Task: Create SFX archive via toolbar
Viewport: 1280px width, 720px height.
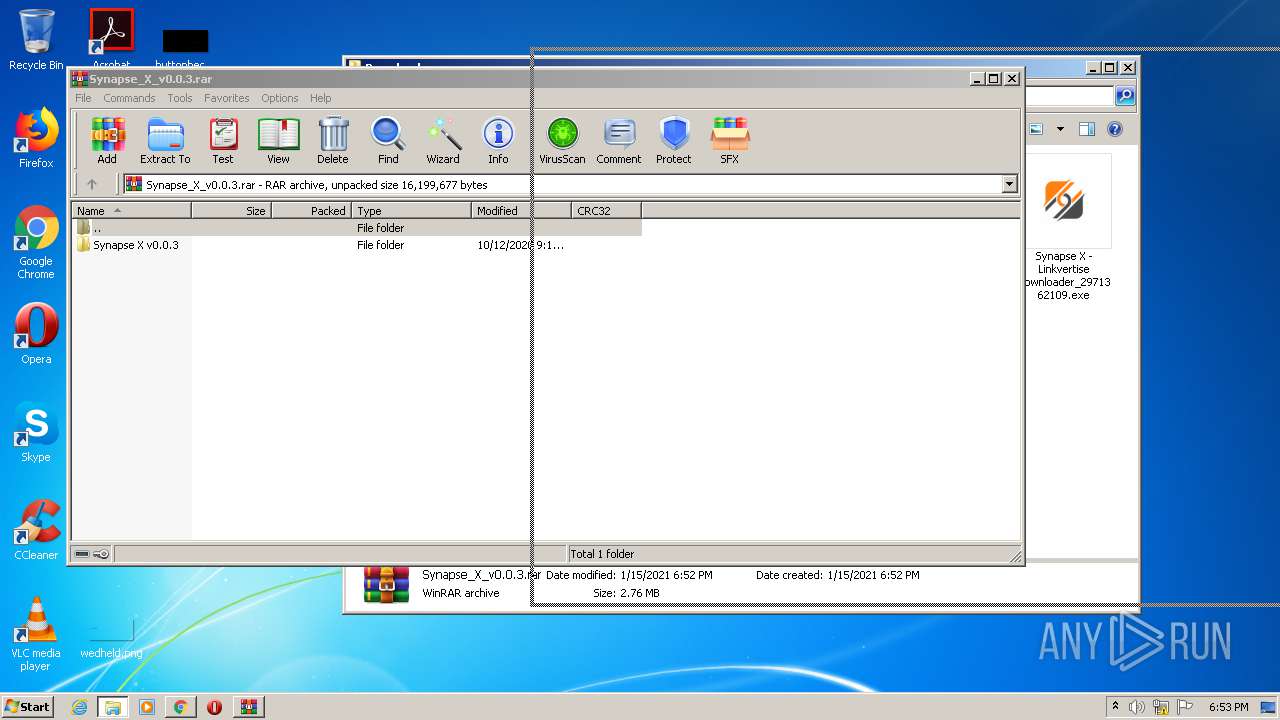Action: [x=730, y=141]
